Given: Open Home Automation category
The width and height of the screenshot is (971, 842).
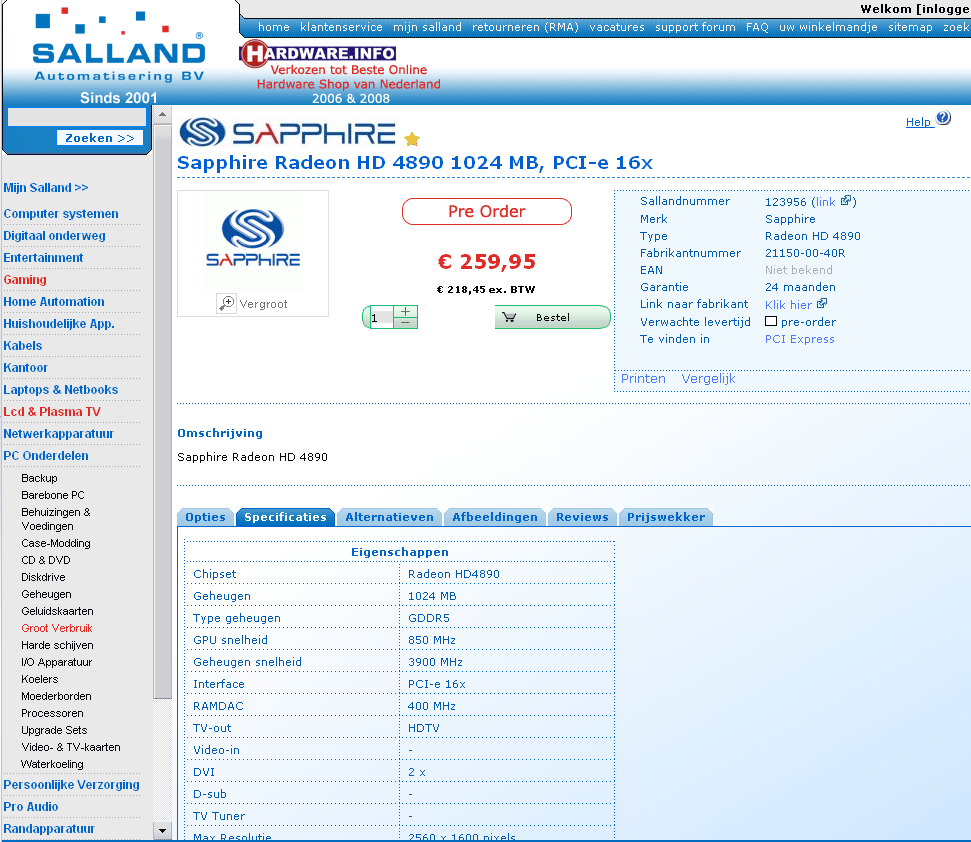Looking at the screenshot, I should coord(54,302).
